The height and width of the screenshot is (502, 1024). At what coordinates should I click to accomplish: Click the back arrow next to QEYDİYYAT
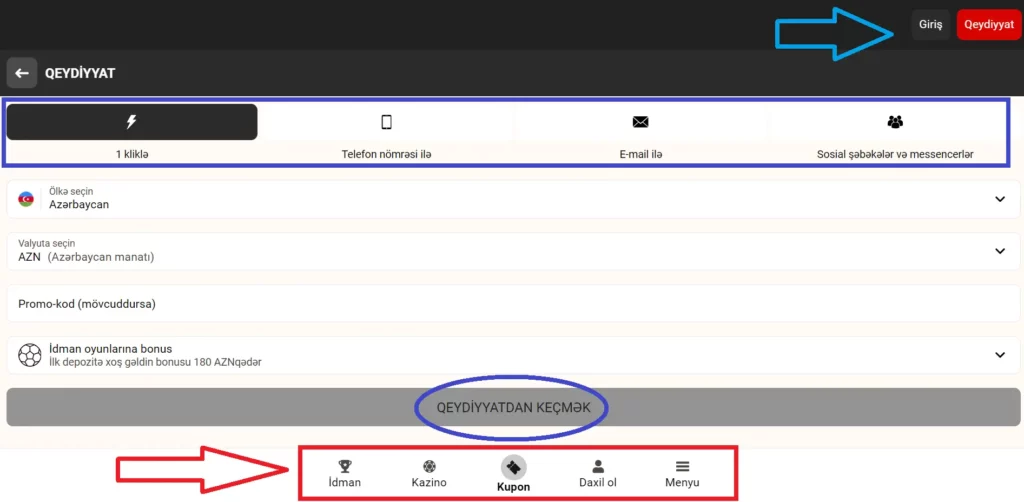pyautogui.click(x=21, y=73)
